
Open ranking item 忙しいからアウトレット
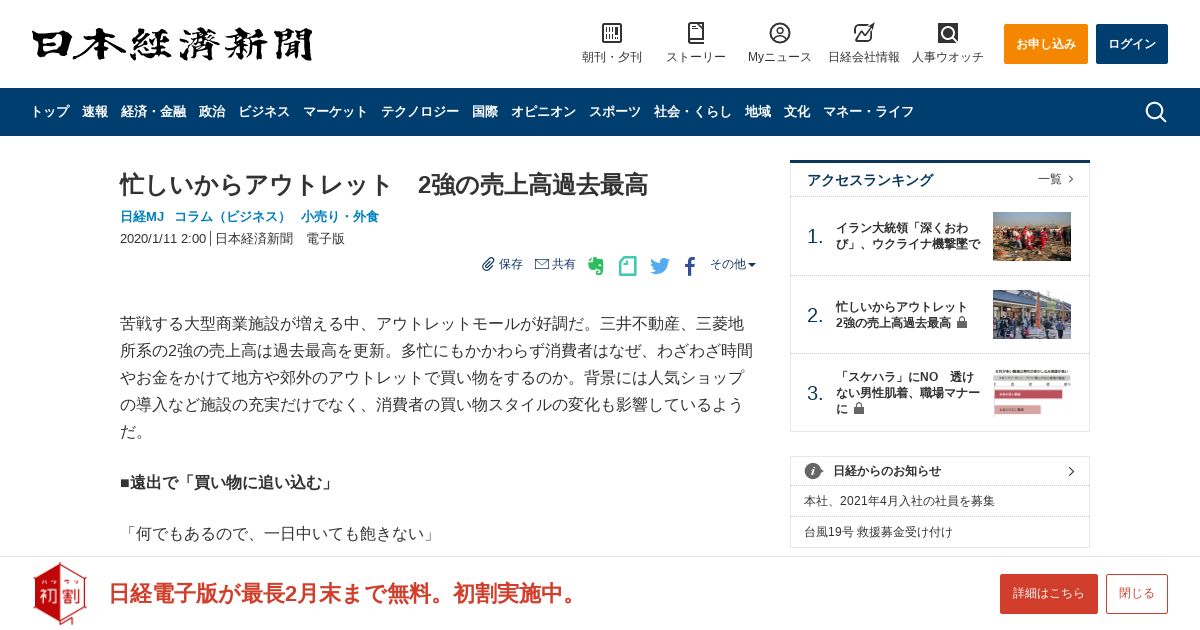(x=902, y=315)
